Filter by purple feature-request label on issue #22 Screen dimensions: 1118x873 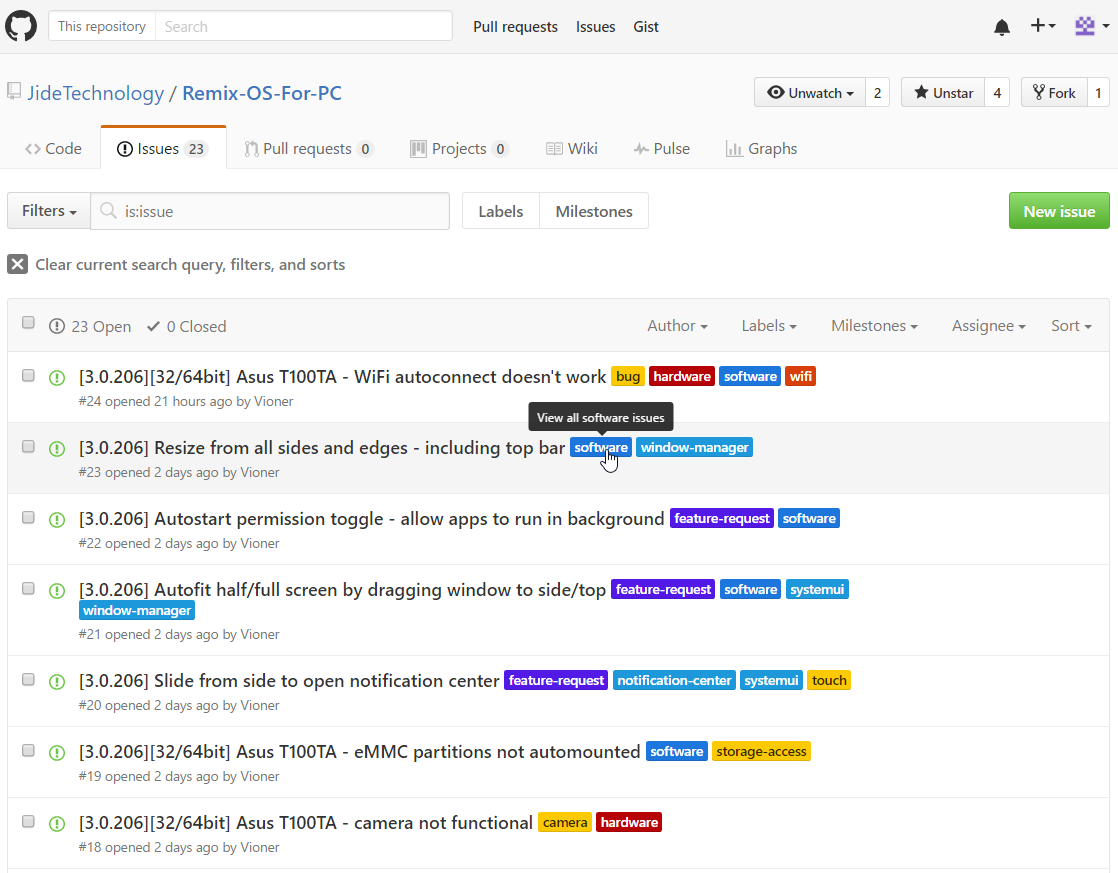click(722, 519)
